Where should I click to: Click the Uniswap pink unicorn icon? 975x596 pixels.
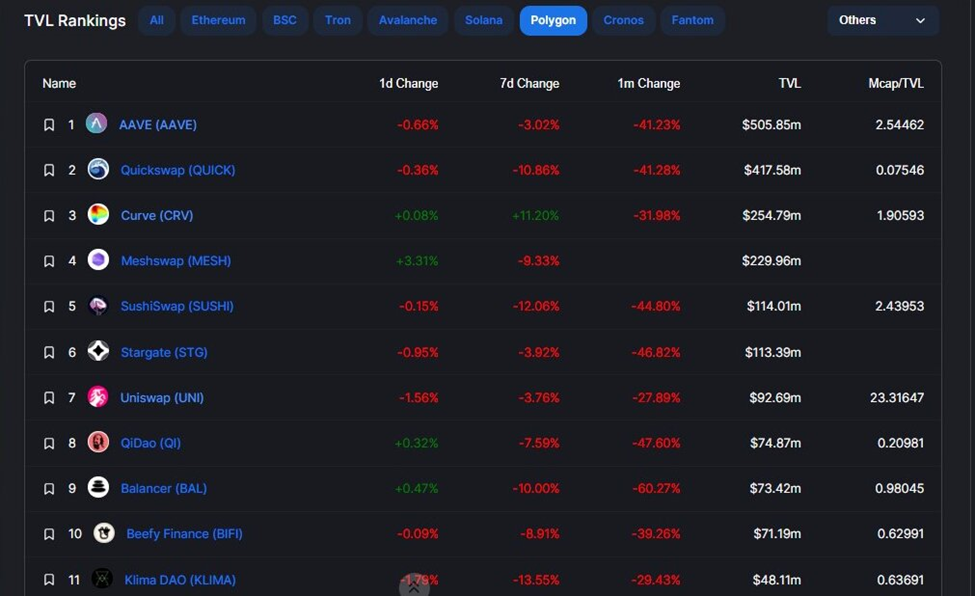click(x=98, y=397)
